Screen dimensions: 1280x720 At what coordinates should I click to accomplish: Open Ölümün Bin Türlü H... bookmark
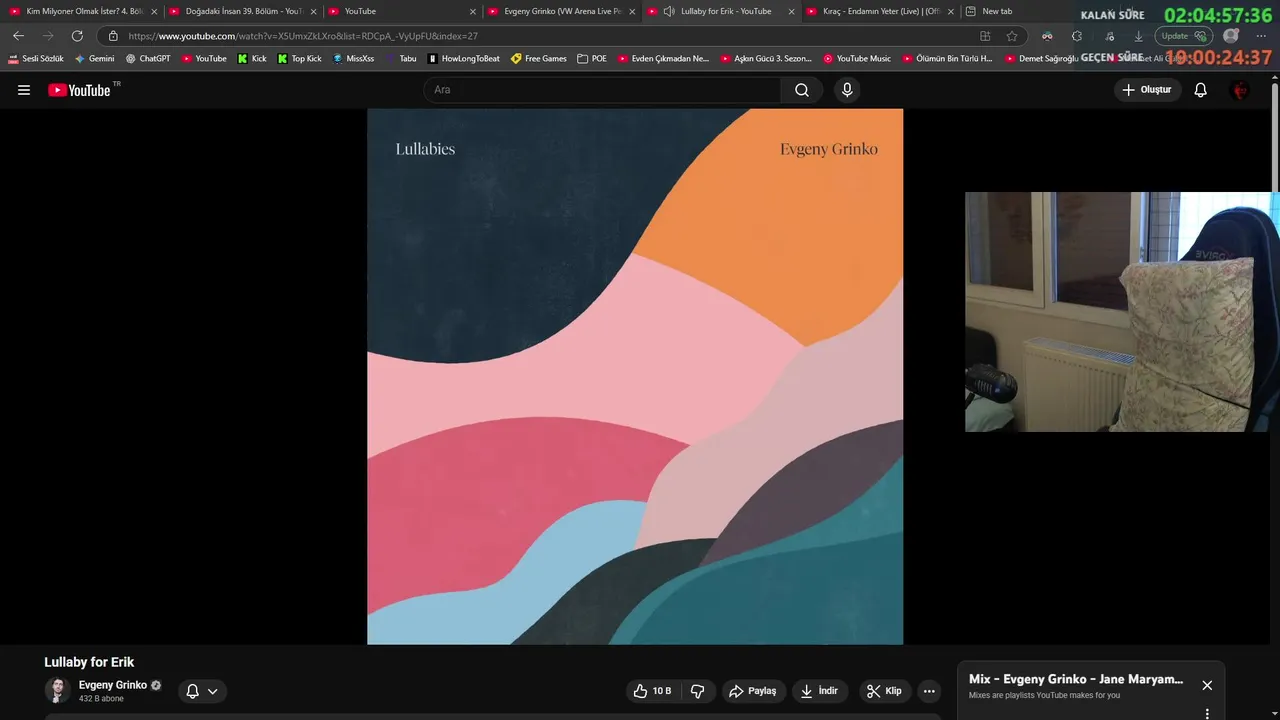(x=948, y=59)
